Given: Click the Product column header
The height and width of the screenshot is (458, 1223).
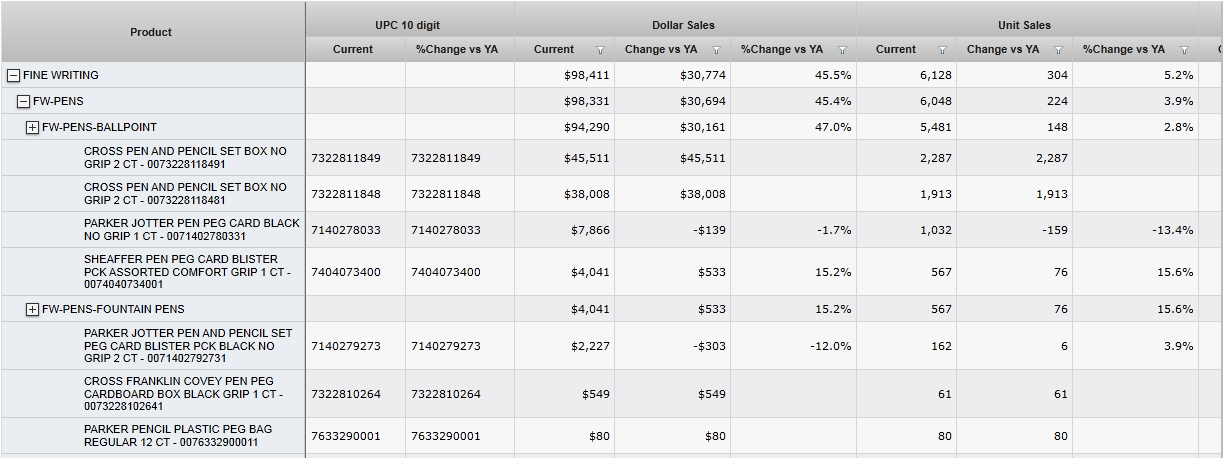Looking at the screenshot, I should coord(151,32).
